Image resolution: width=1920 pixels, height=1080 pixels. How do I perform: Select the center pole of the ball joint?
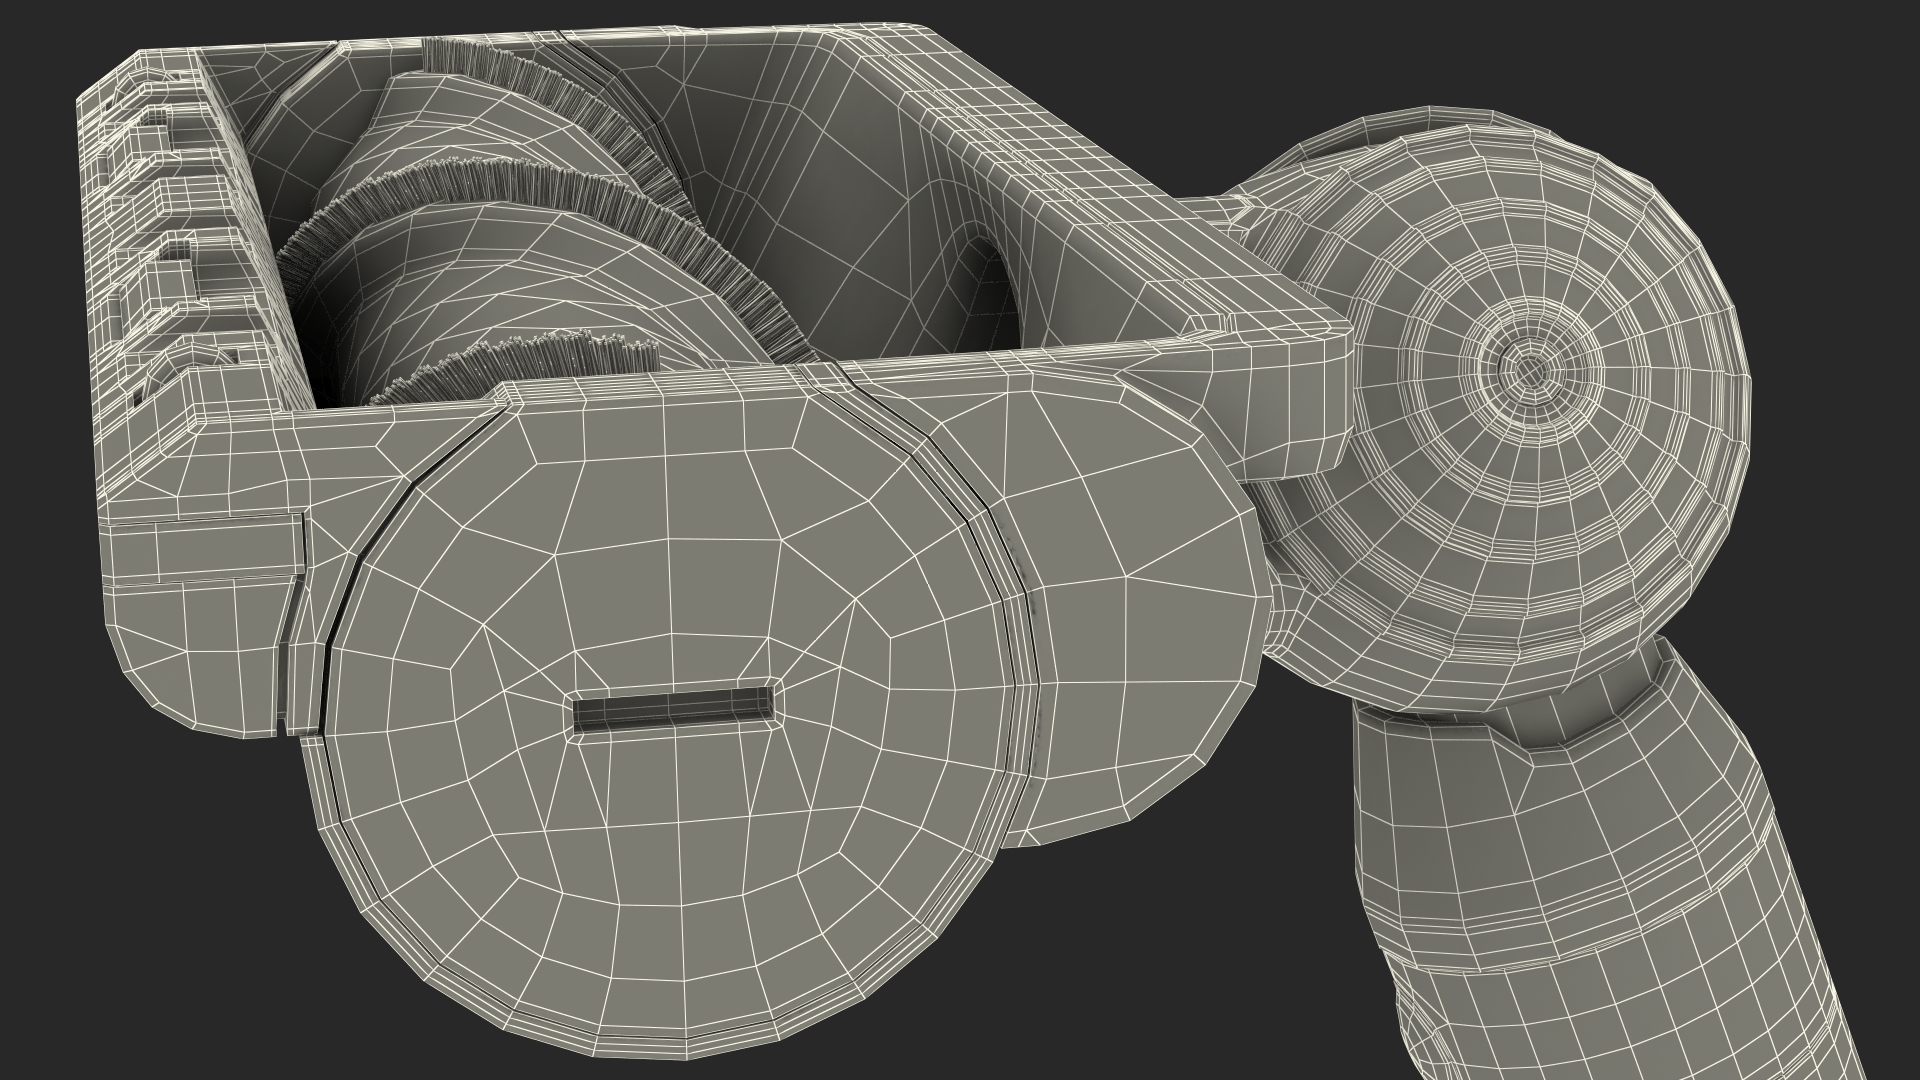[1529, 371]
